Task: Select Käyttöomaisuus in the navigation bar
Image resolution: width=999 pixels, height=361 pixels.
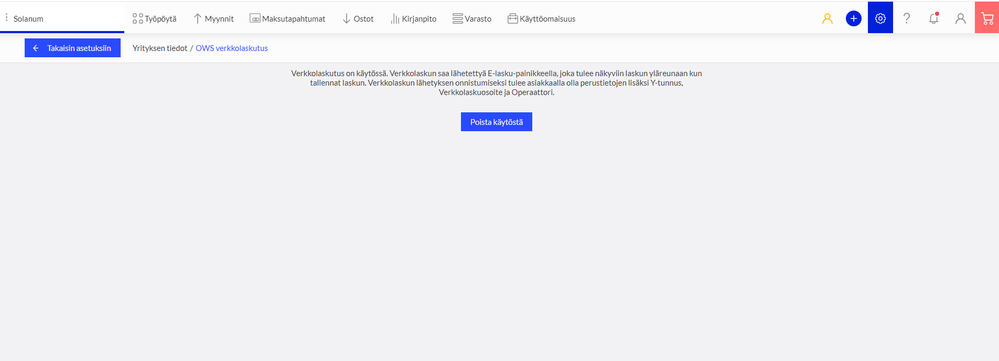Action: pyautogui.click(x=542, y=18)
